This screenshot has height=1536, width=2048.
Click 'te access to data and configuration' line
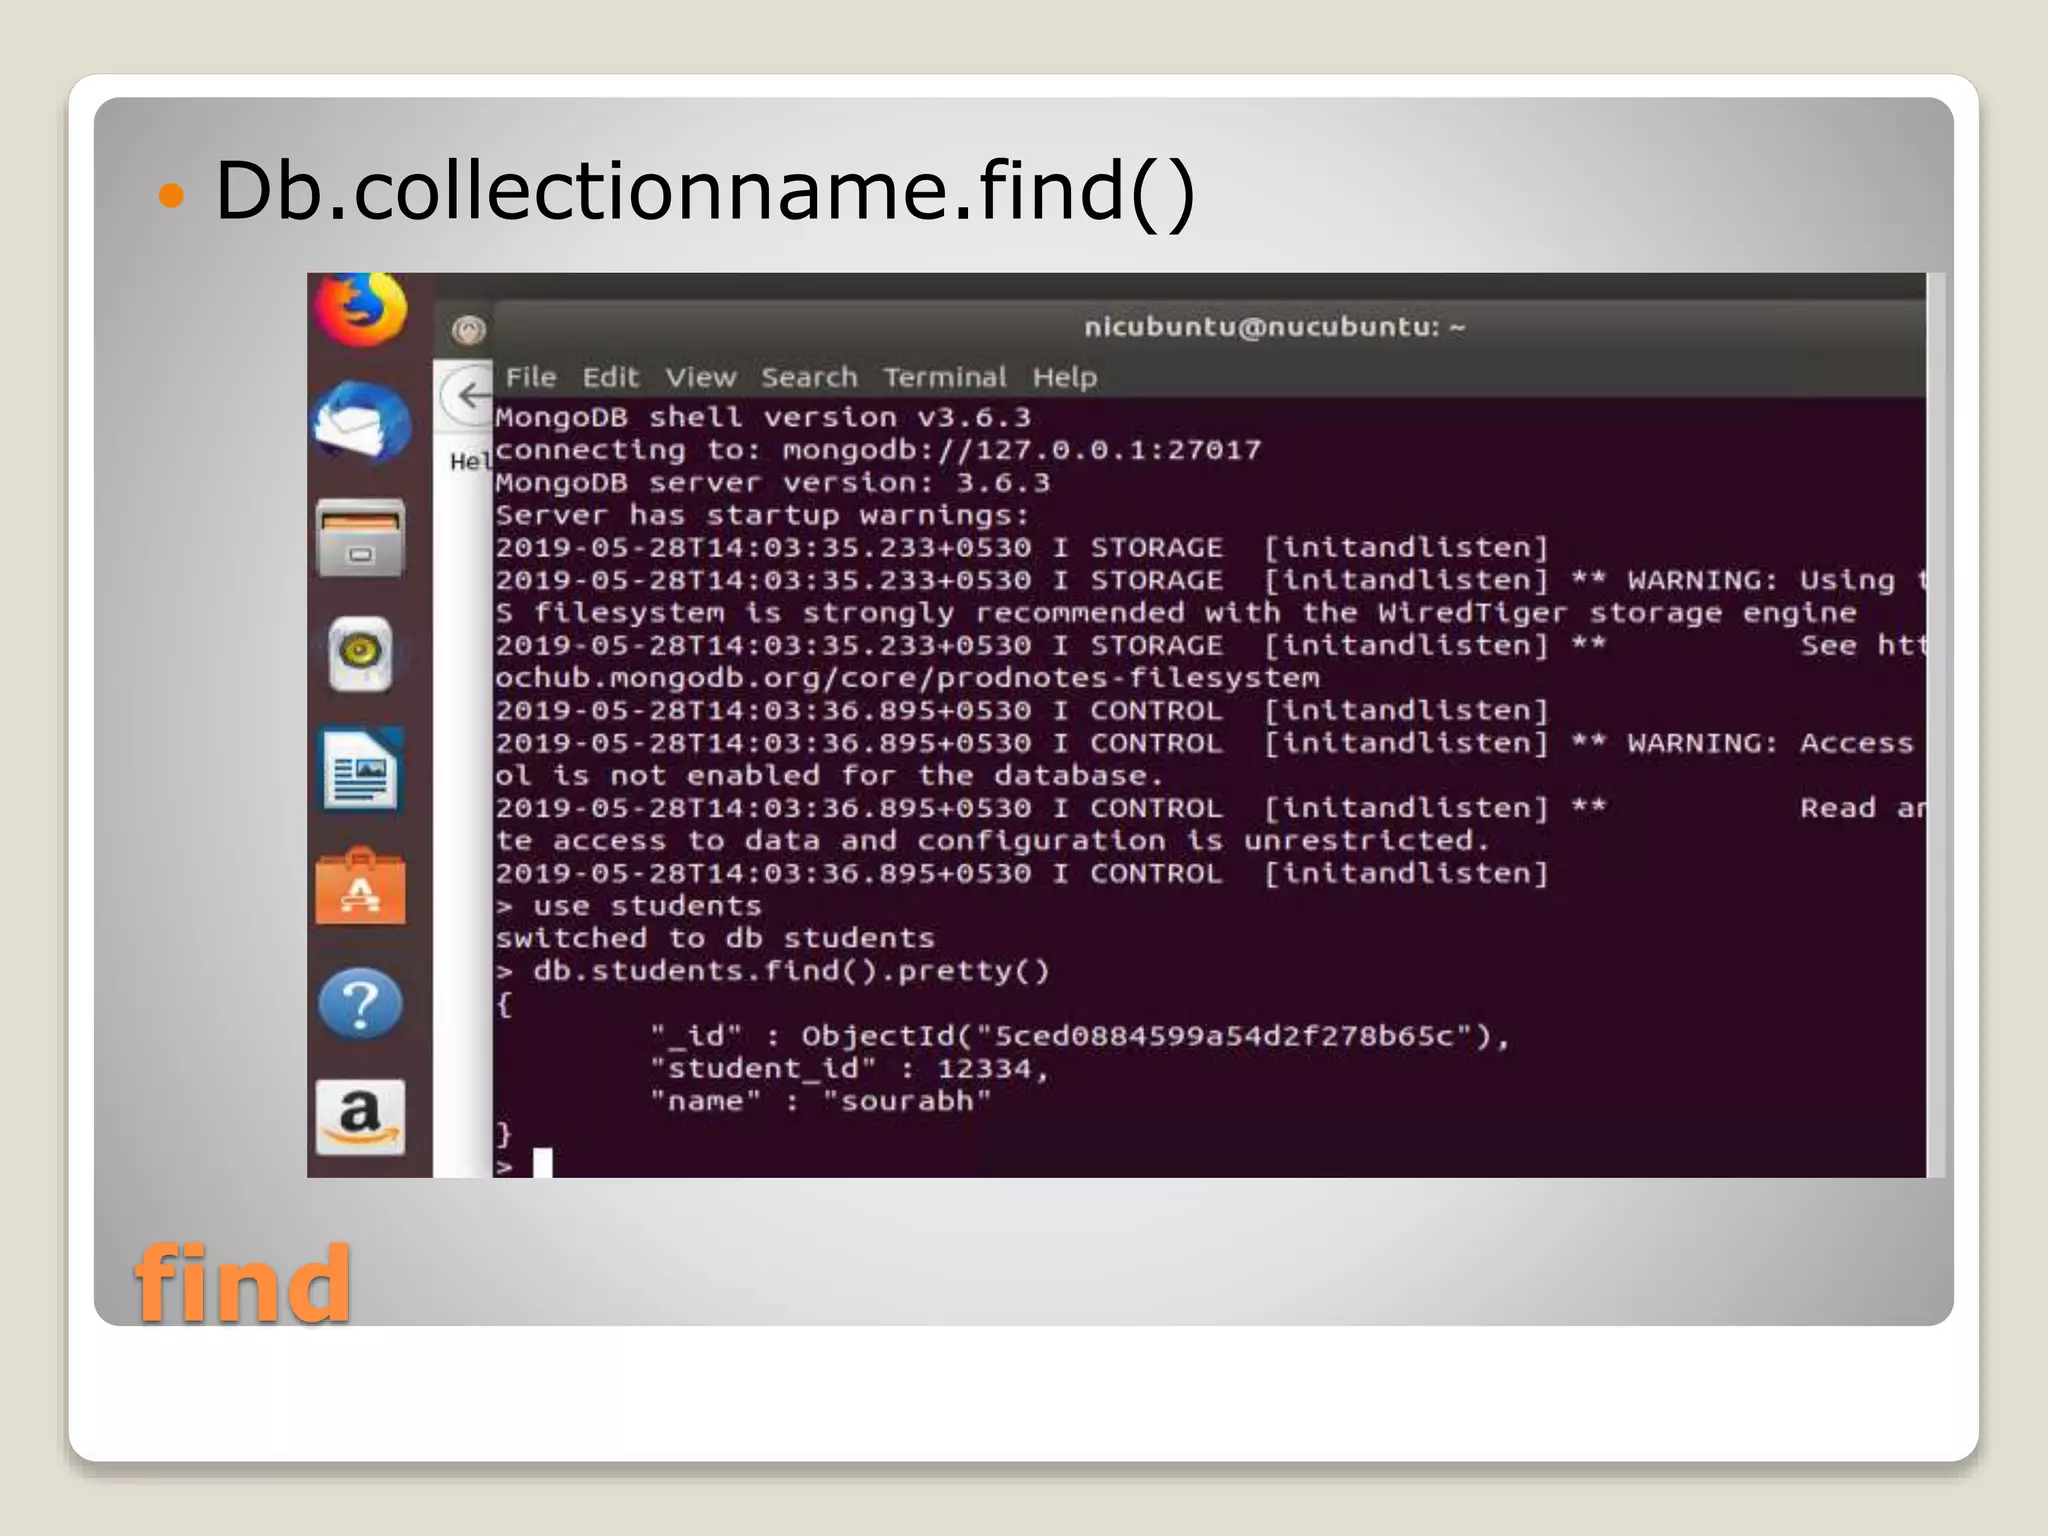coord(992,841)
